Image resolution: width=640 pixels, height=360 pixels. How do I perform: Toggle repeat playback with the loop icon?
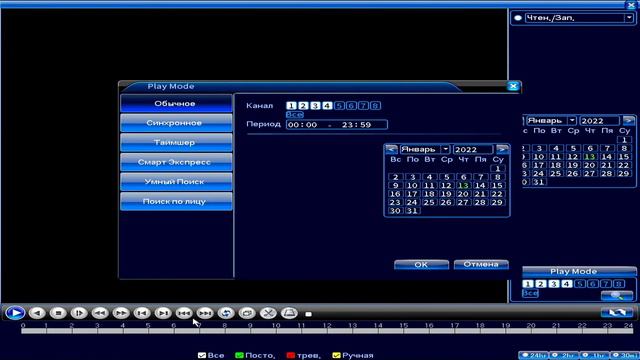point(226,313)
